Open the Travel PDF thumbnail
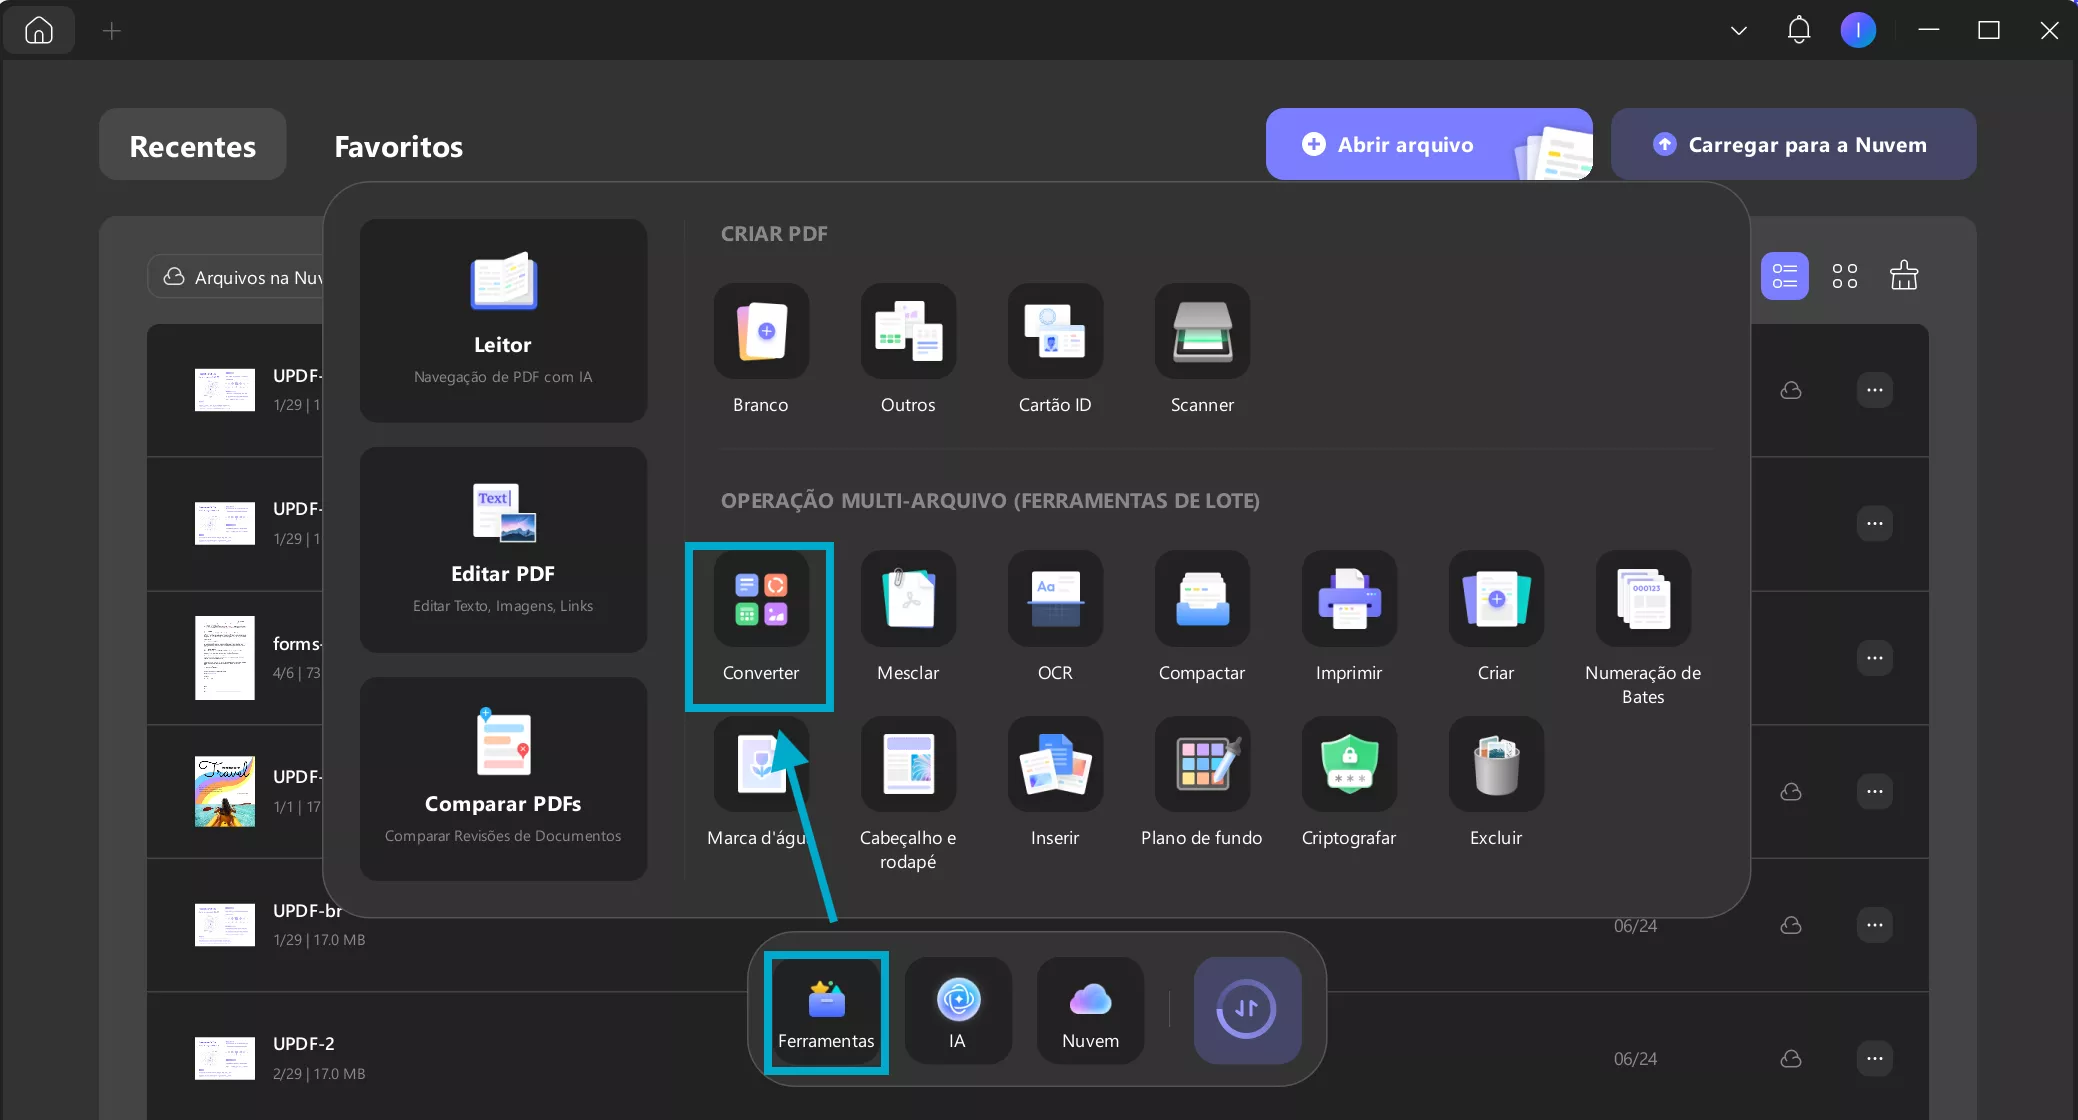The height and width of the screenshot is (1120, 2078). click(x=224, y=791)
